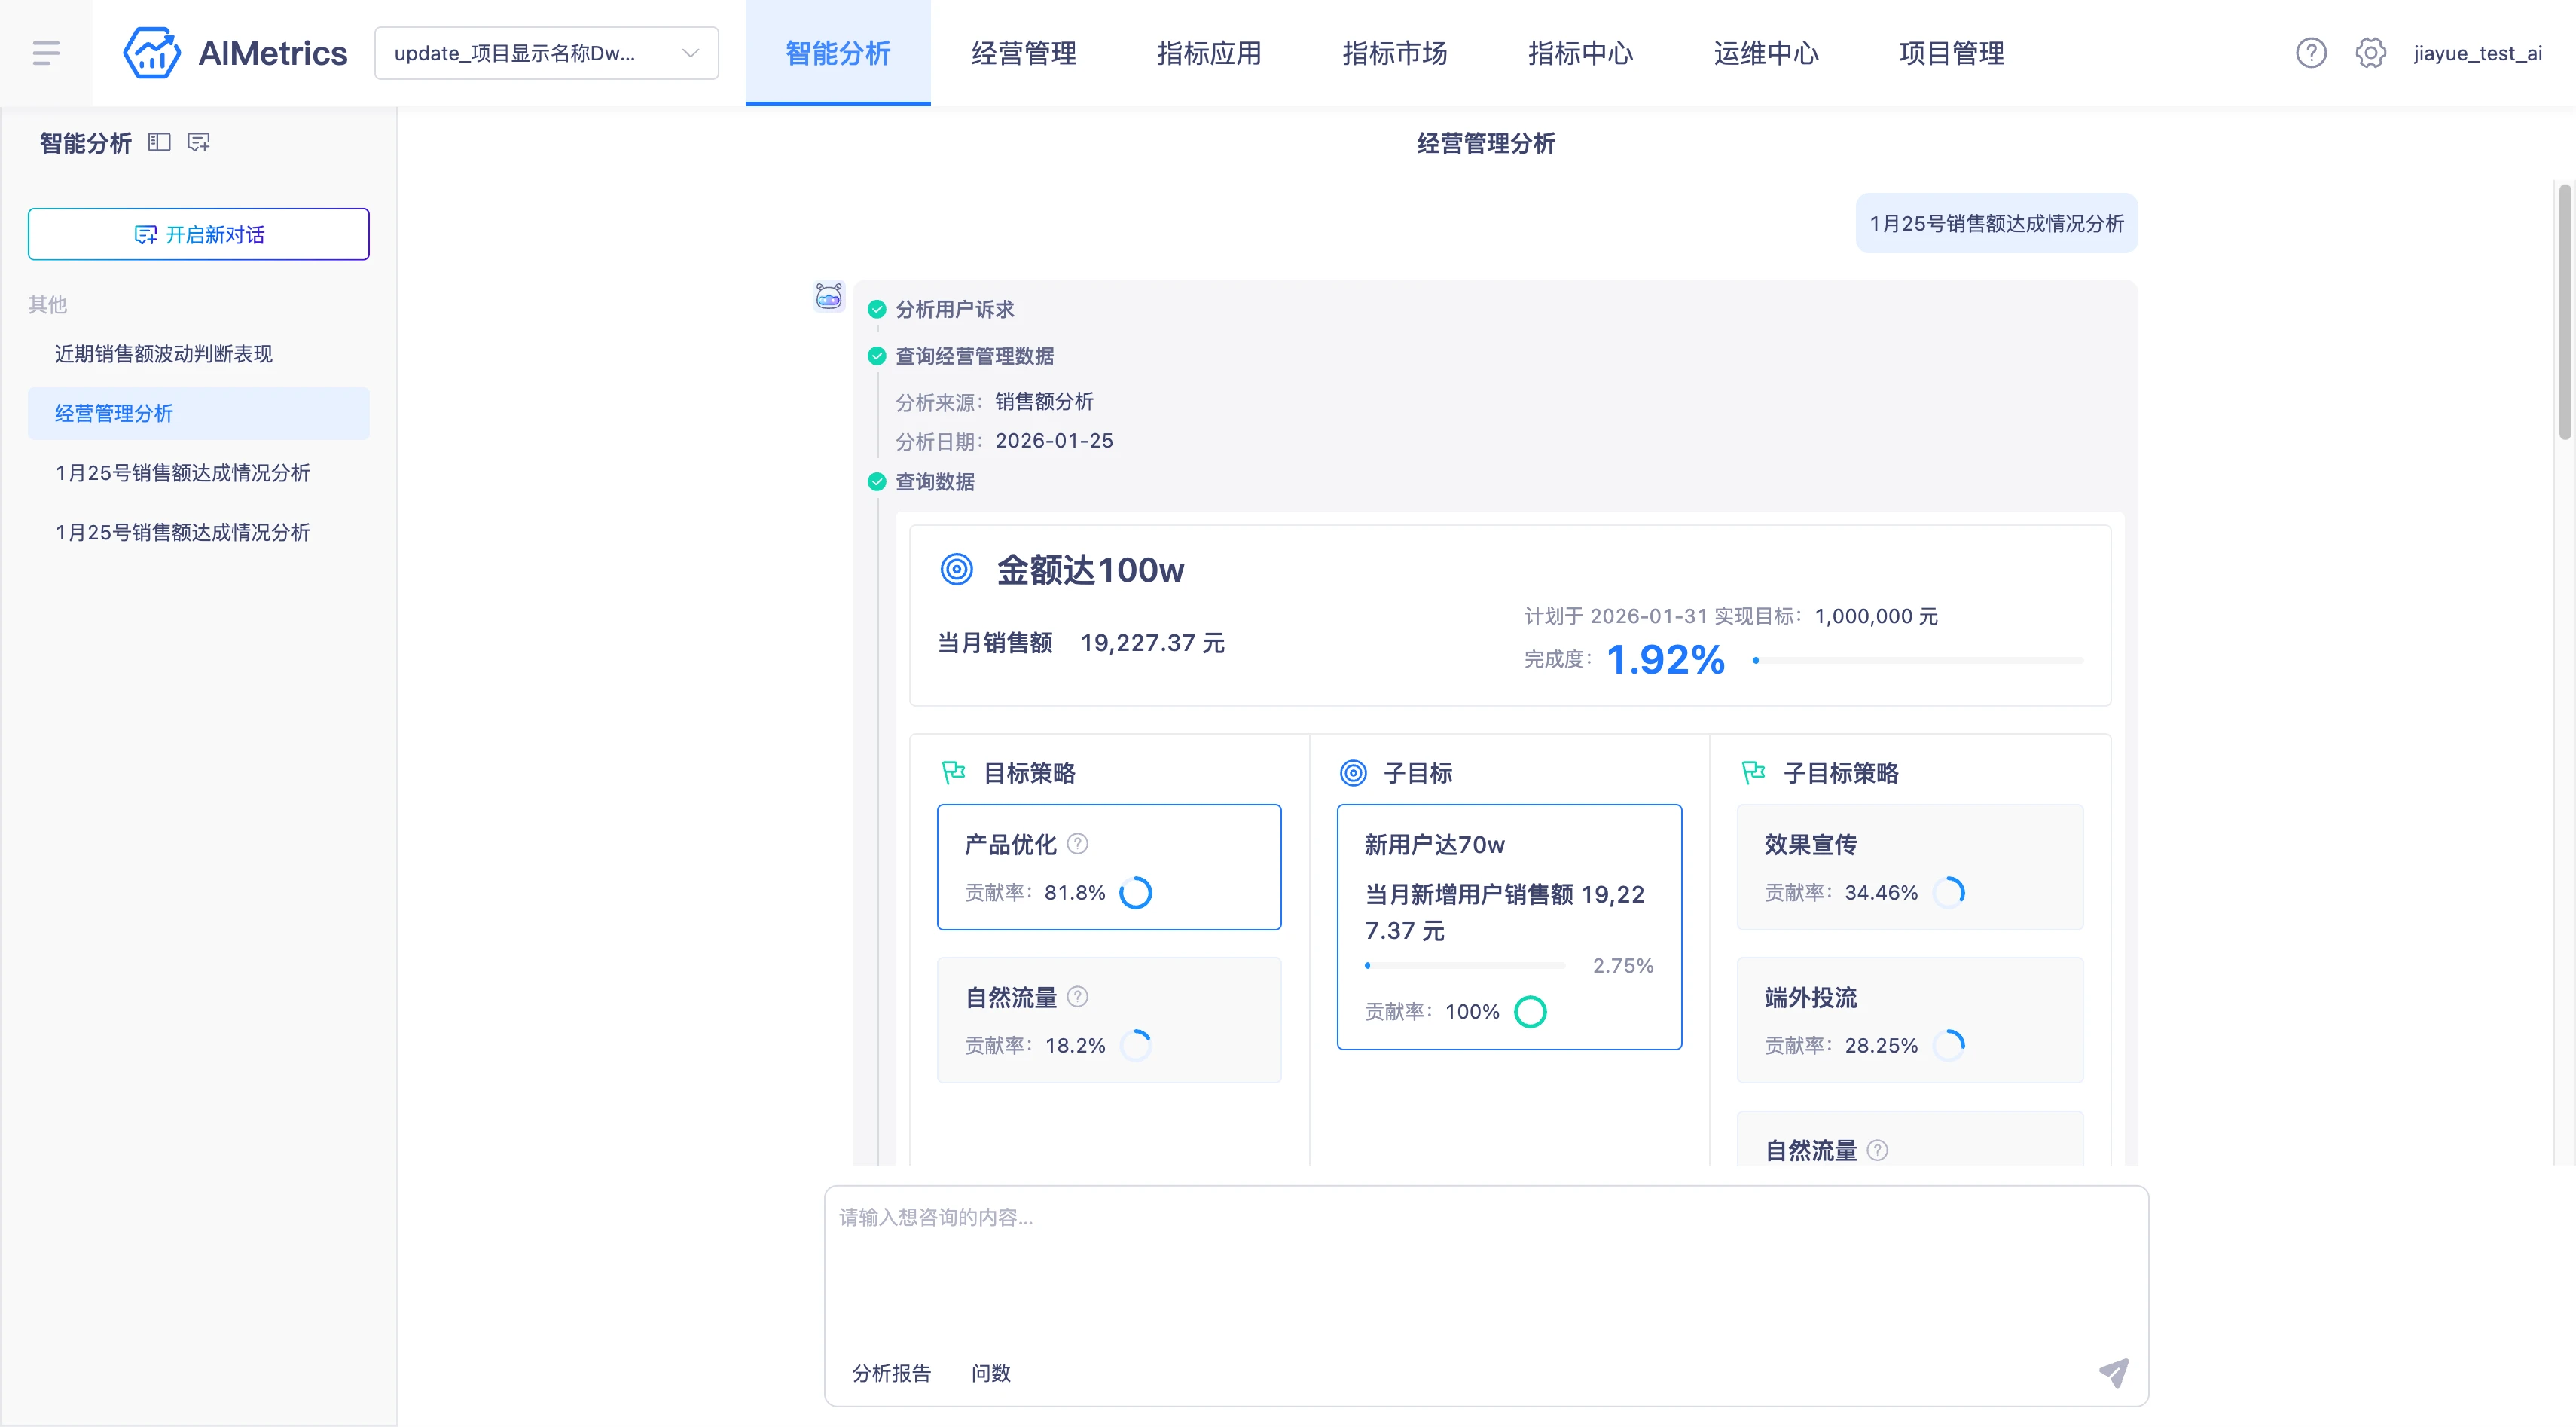Viewport: 2576px width, 1427px height.
Task: Select 效果宣传 sub-strategy card
Action: tap(1910, 867)
